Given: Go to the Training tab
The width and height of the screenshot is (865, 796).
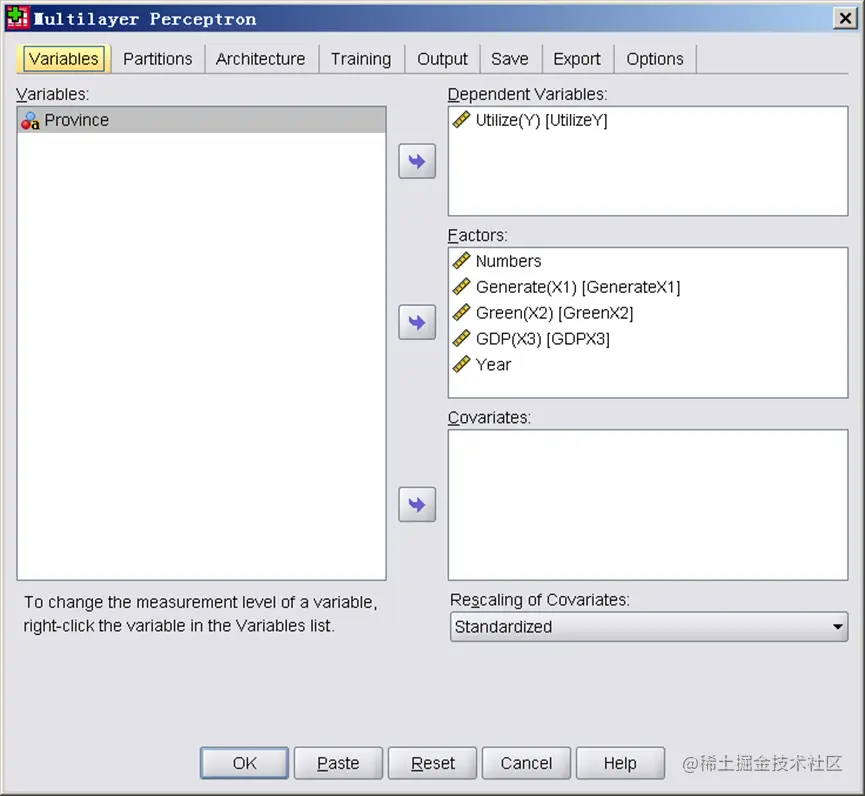Looking at the screenshot, I should point(361,58).
